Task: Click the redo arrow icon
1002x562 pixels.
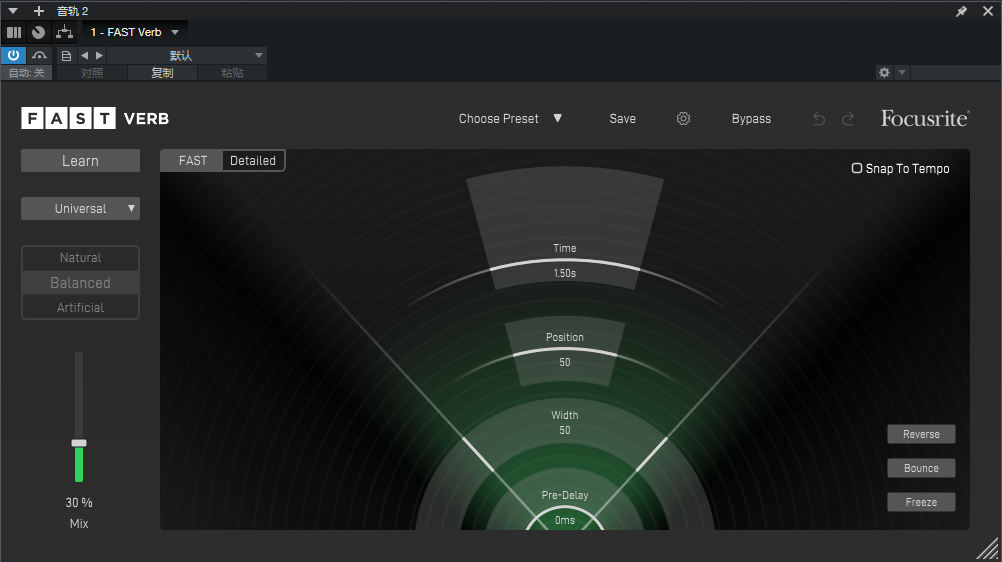Action: click(x=848, y=119)
